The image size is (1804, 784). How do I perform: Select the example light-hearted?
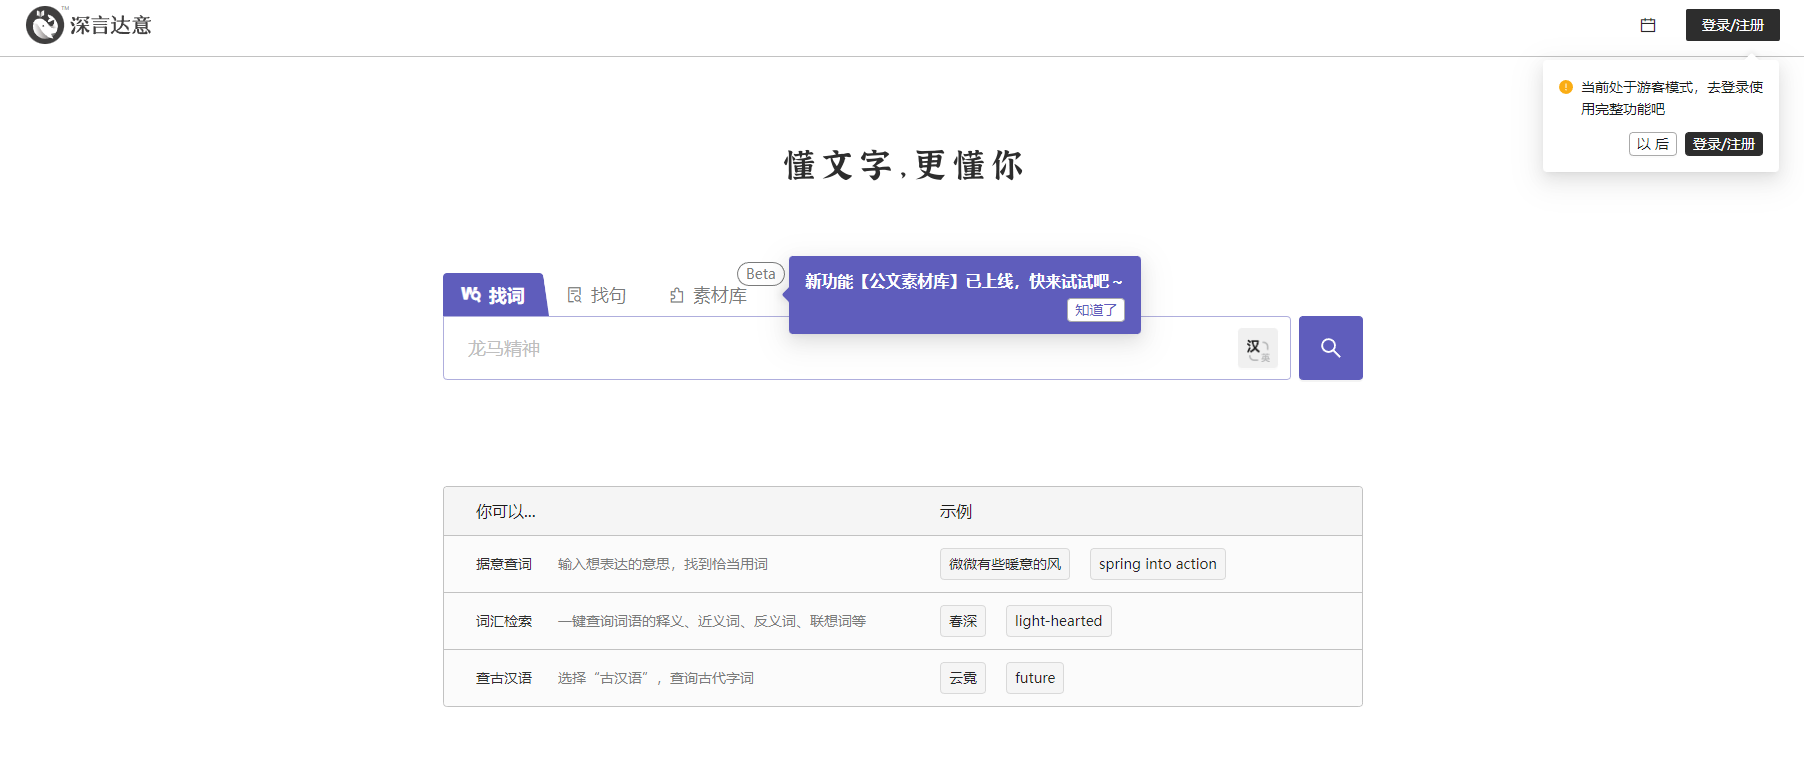(x=1059, y=621)
